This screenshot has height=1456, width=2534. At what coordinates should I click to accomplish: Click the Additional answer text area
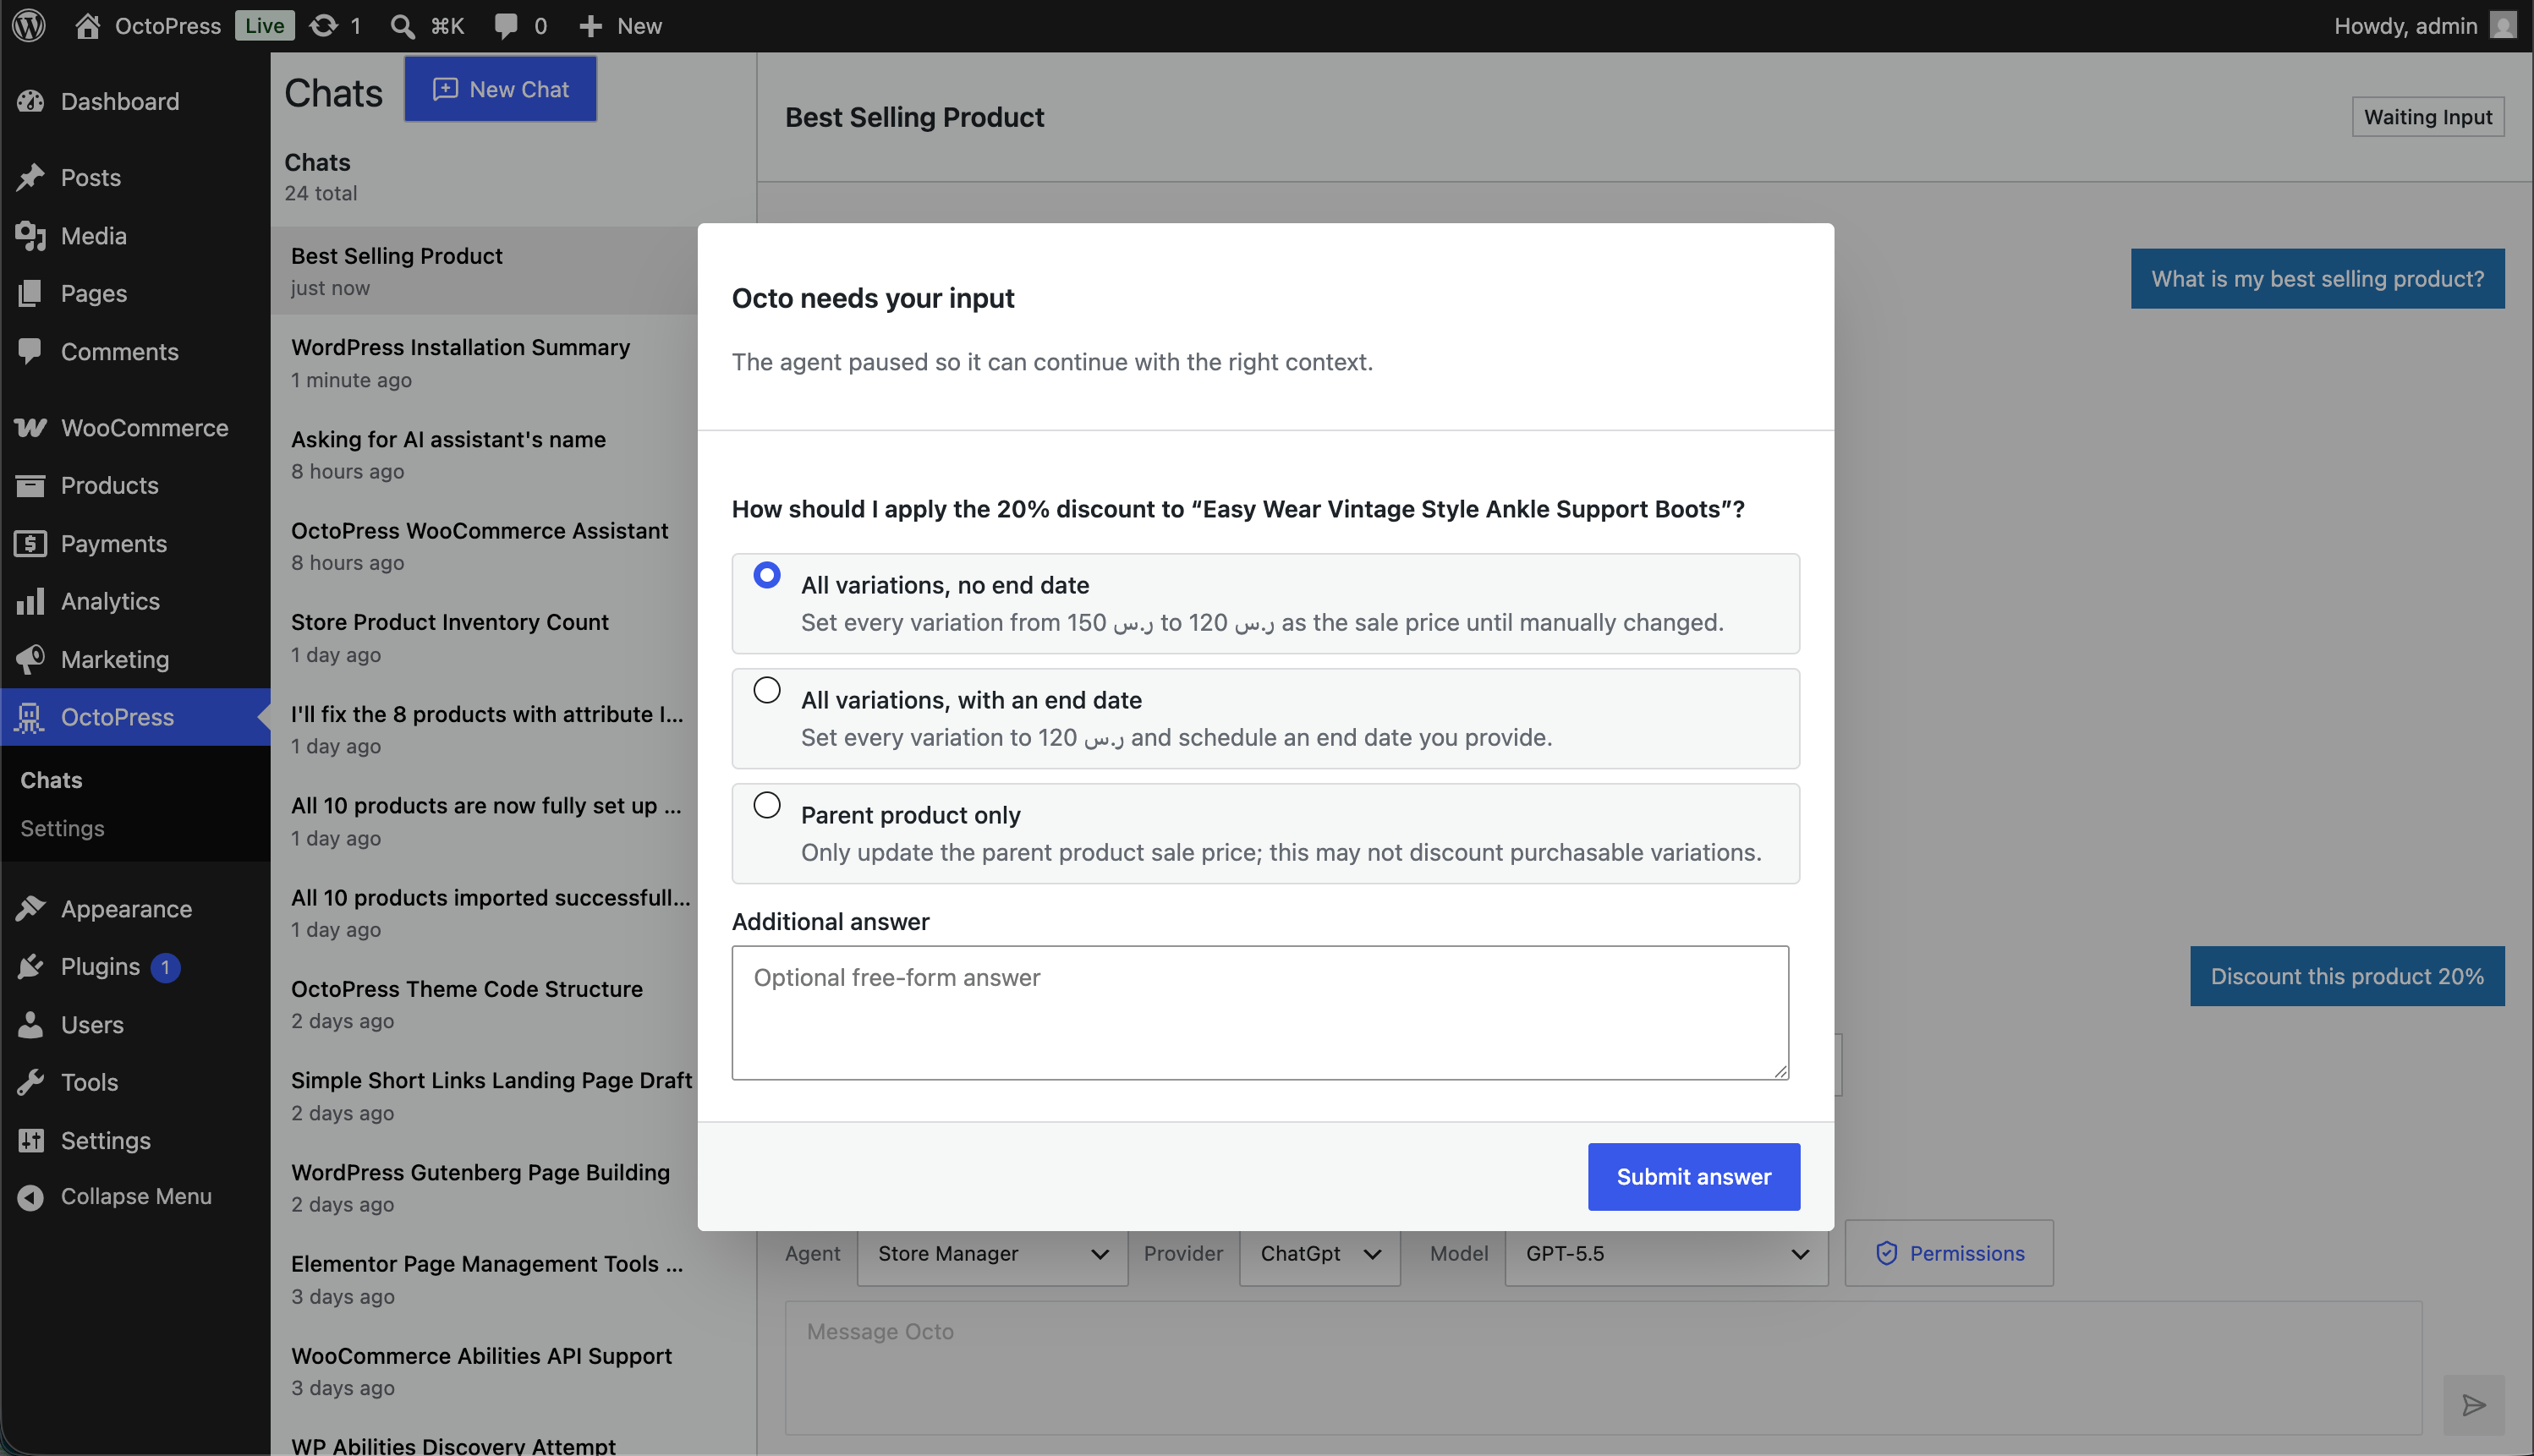1260,1012
